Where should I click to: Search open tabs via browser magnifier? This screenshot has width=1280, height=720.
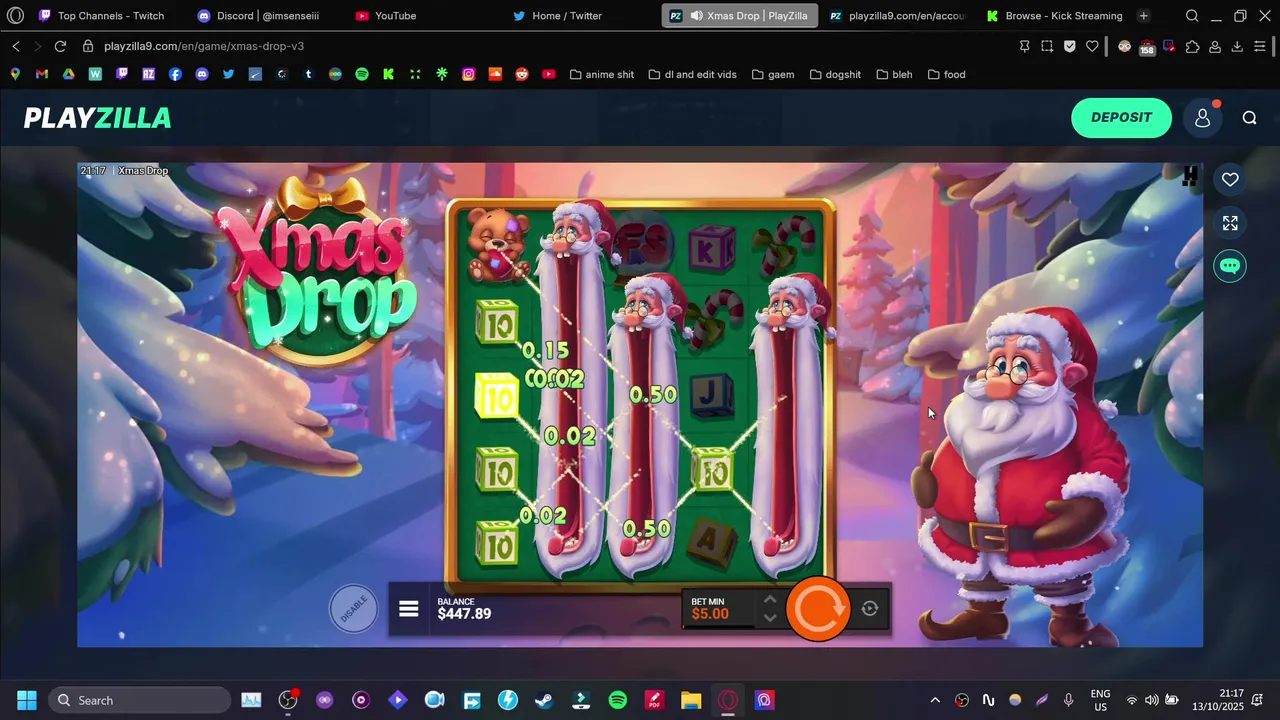click(1192, 16)
